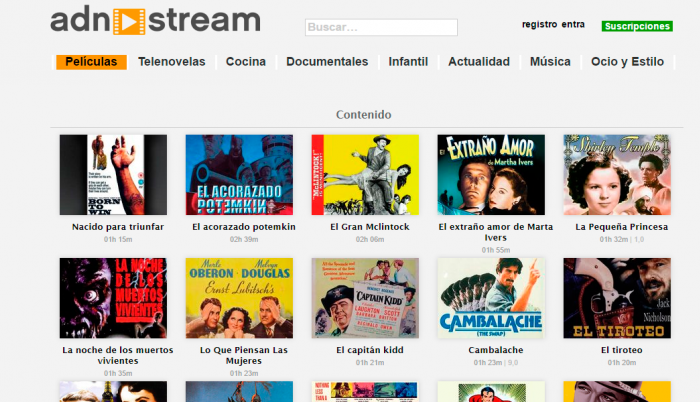
Task: Click the green Suscripciones button
Action: click(x=637, y=26)
